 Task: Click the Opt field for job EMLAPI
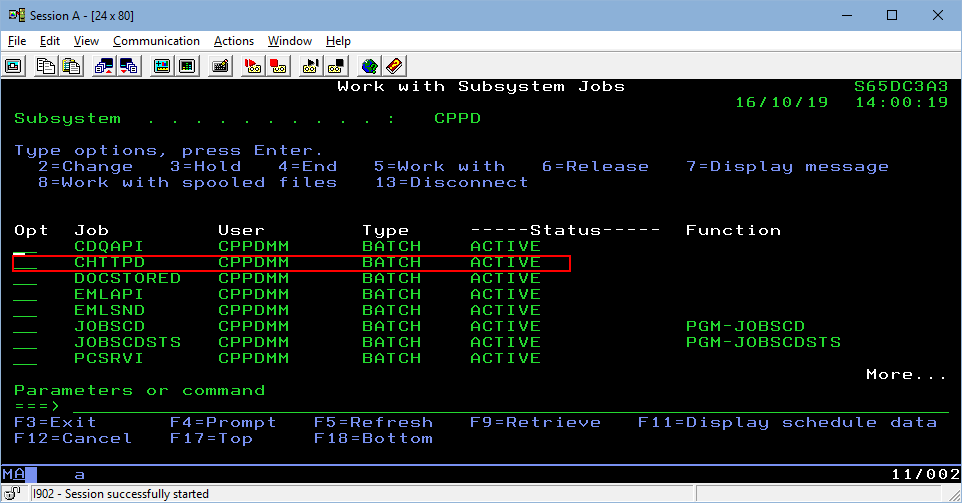click(25, 294)
